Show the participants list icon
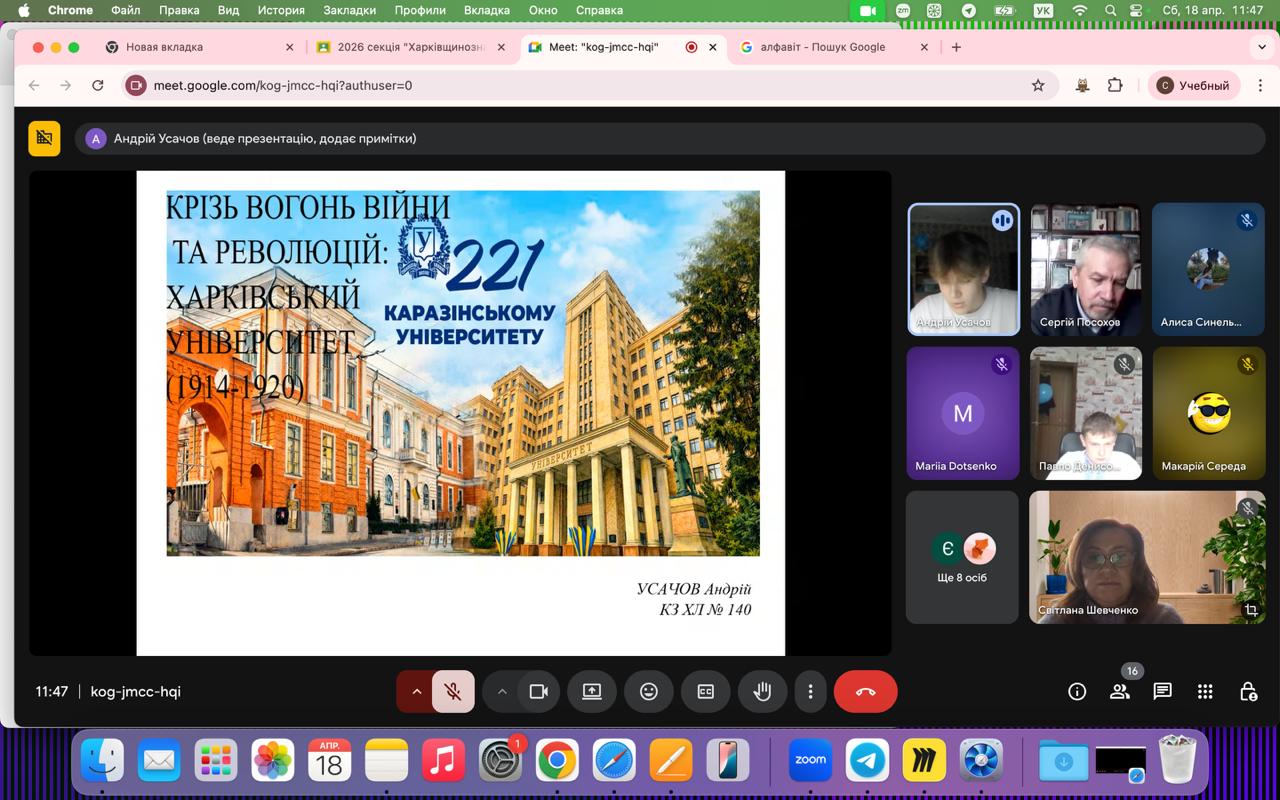Image resolution: width=1280 pixels, height=800 pixels. tap(1119, 692)
